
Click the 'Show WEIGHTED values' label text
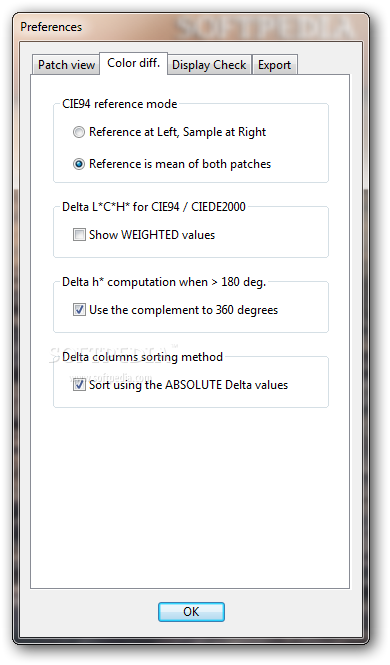(x=152, y=235)
